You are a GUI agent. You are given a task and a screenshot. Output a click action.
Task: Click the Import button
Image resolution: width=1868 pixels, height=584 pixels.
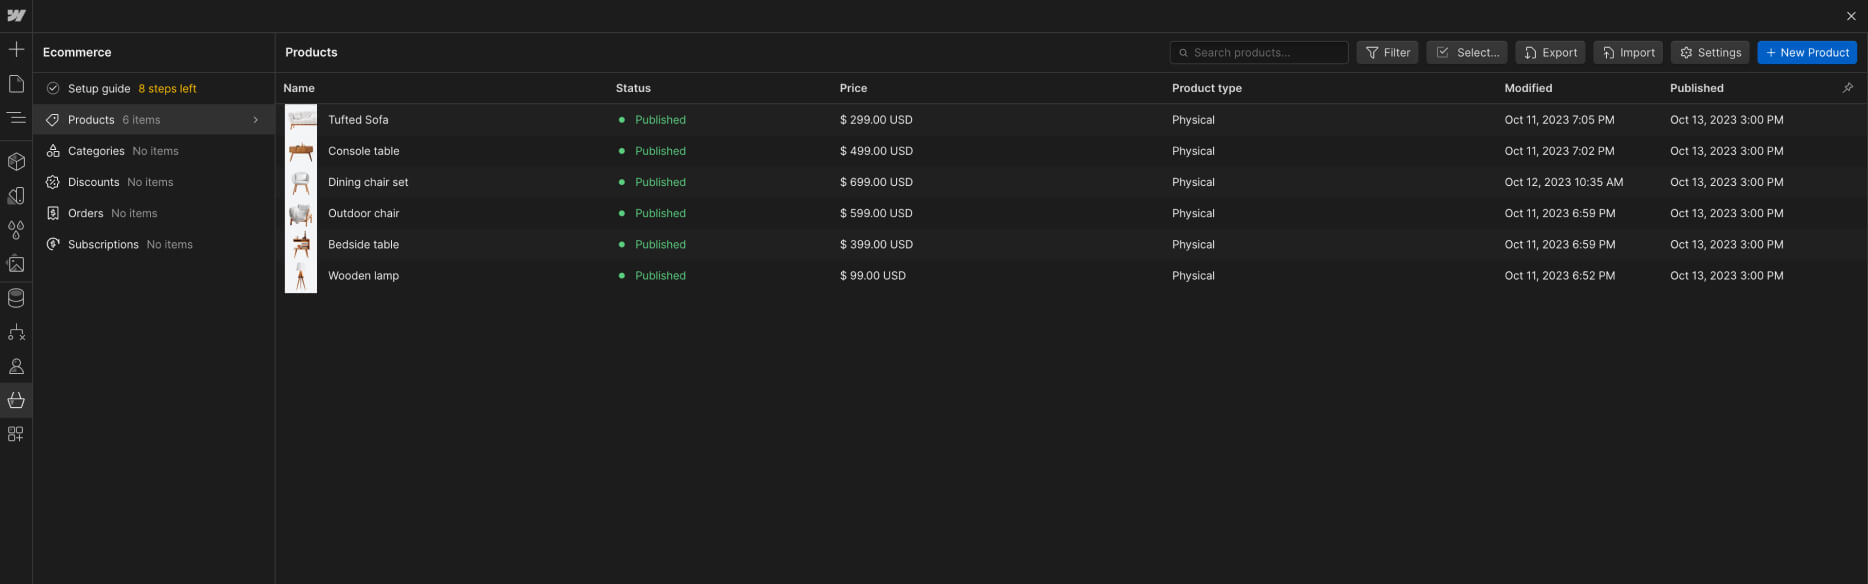tap(1628, 52)
